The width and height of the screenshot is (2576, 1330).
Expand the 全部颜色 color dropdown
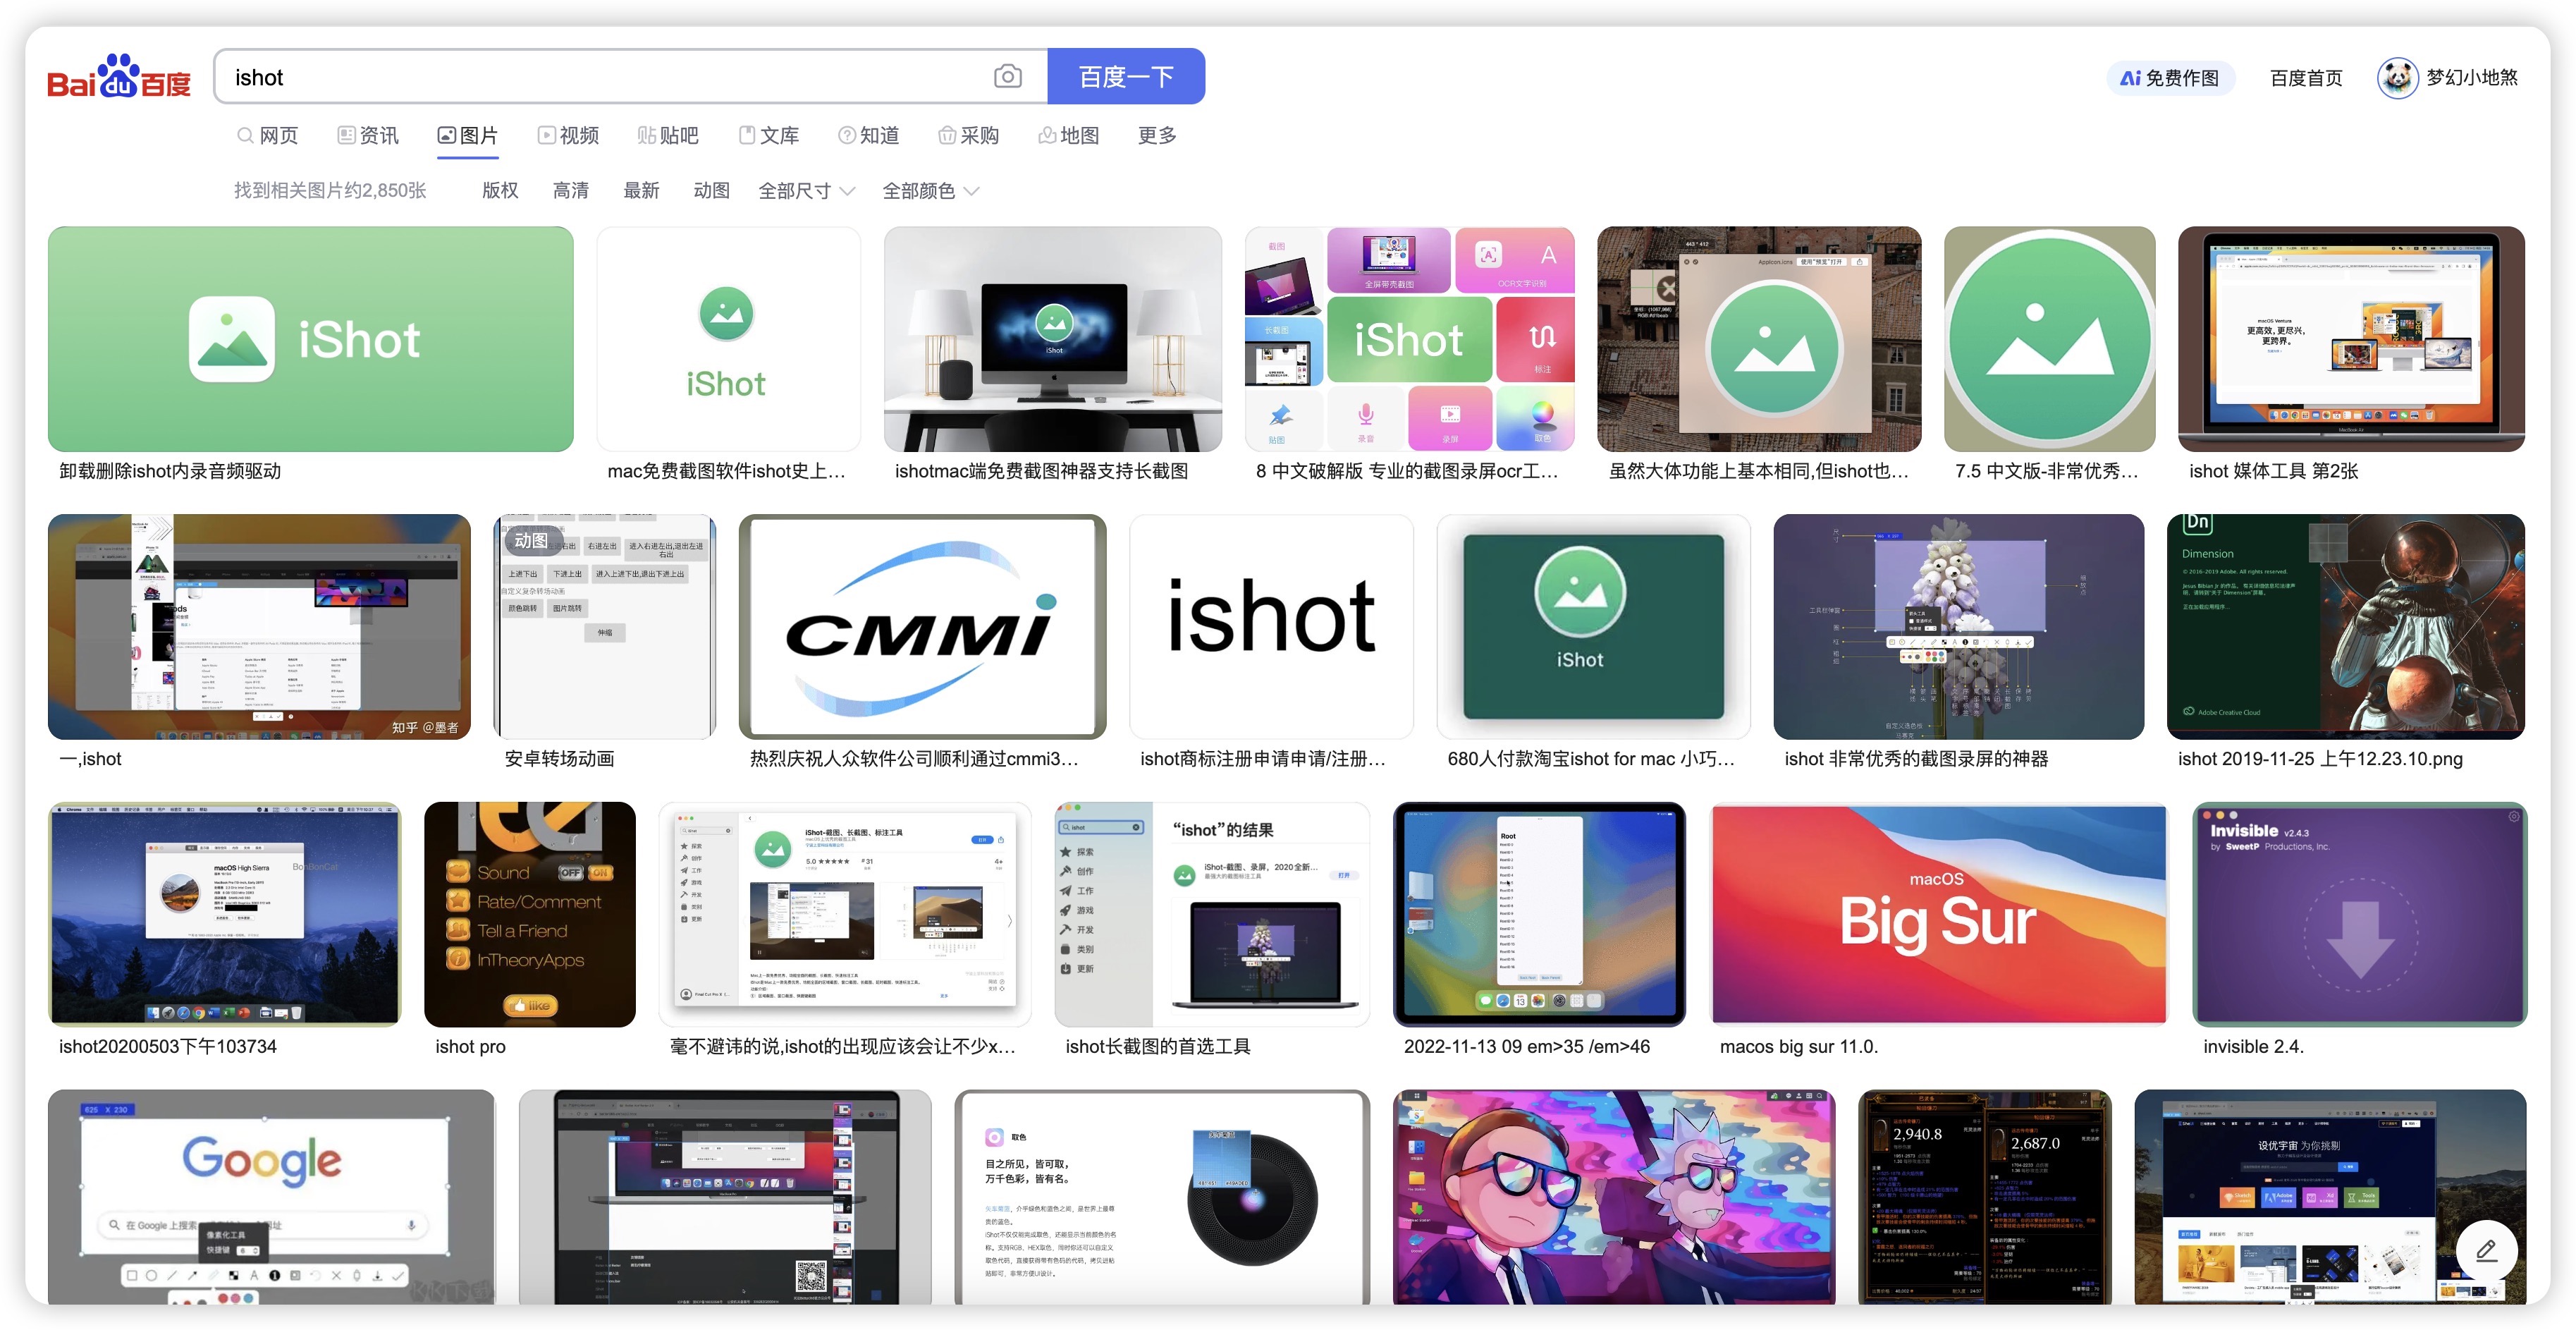pos(930,191)
